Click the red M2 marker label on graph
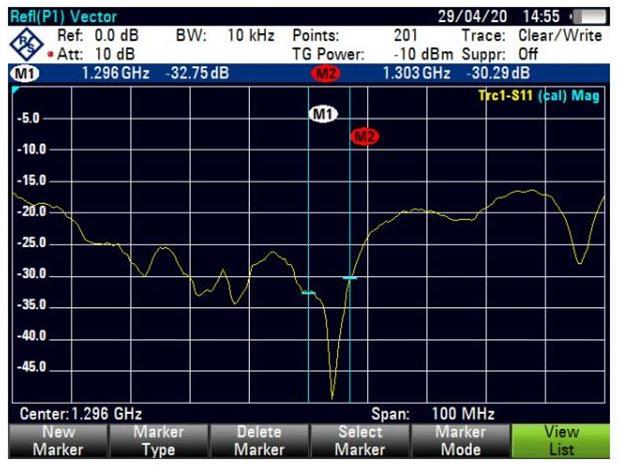This screenshot has width=620, height=467. pyautogui.click(x=365, y=137)
